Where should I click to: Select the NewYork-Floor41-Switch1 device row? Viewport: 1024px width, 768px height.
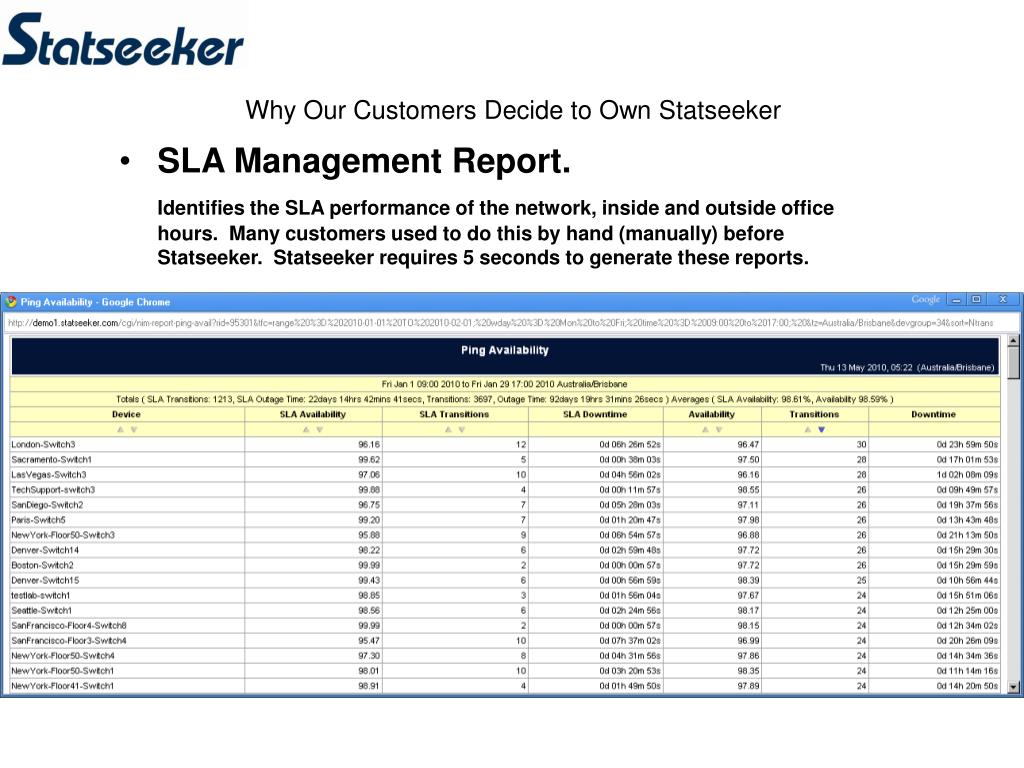pos(505,686)
